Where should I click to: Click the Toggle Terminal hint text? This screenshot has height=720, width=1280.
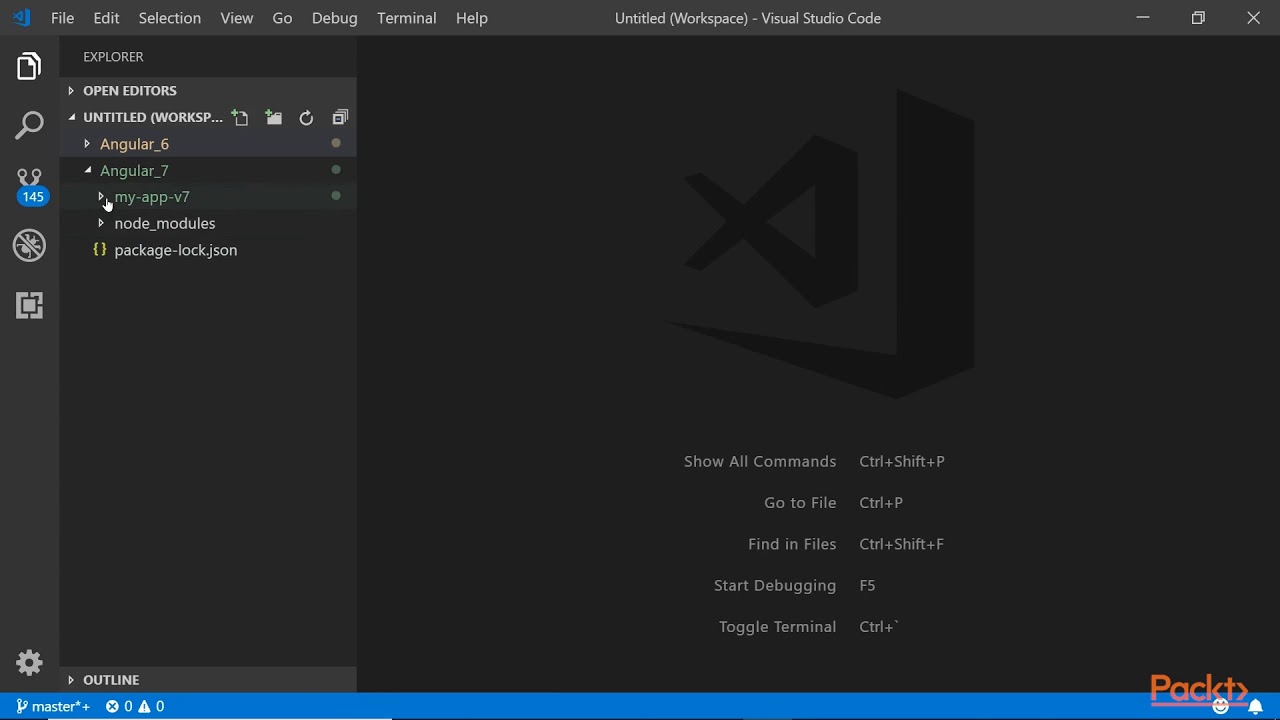pyautogui.click(x=777, y=627)
